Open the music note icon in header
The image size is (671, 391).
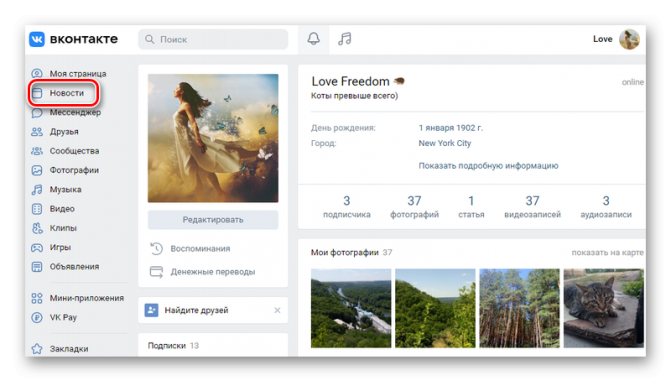[x=344, y=39]
